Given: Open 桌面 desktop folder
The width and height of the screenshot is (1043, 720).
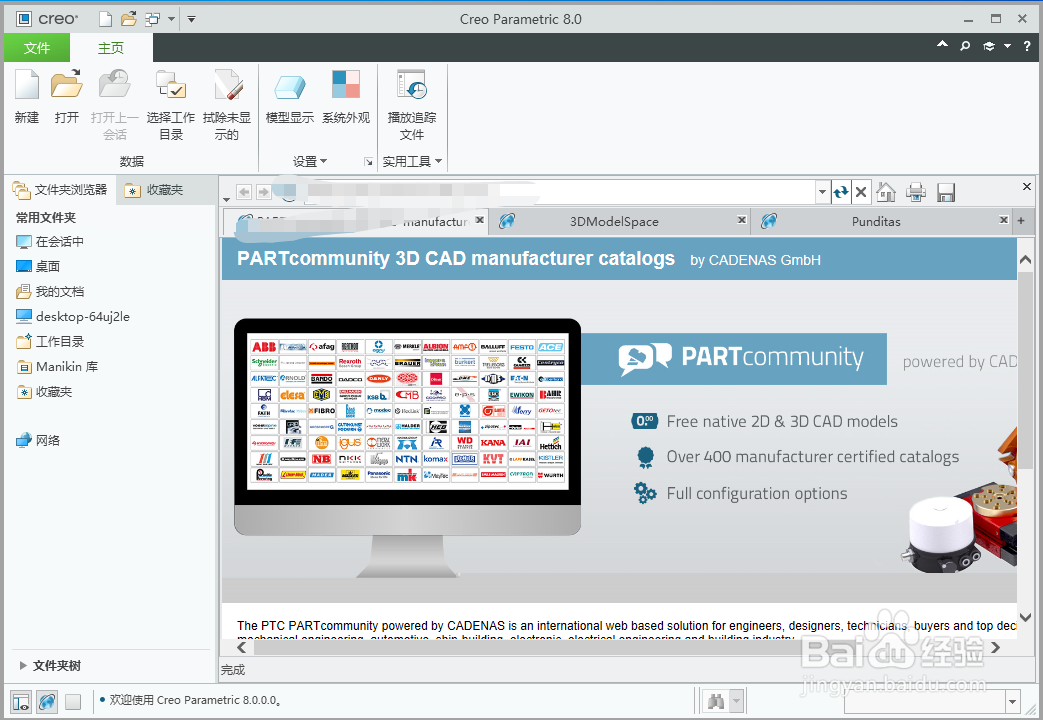Looking at the screenshot, I should (x=39, y=266).
